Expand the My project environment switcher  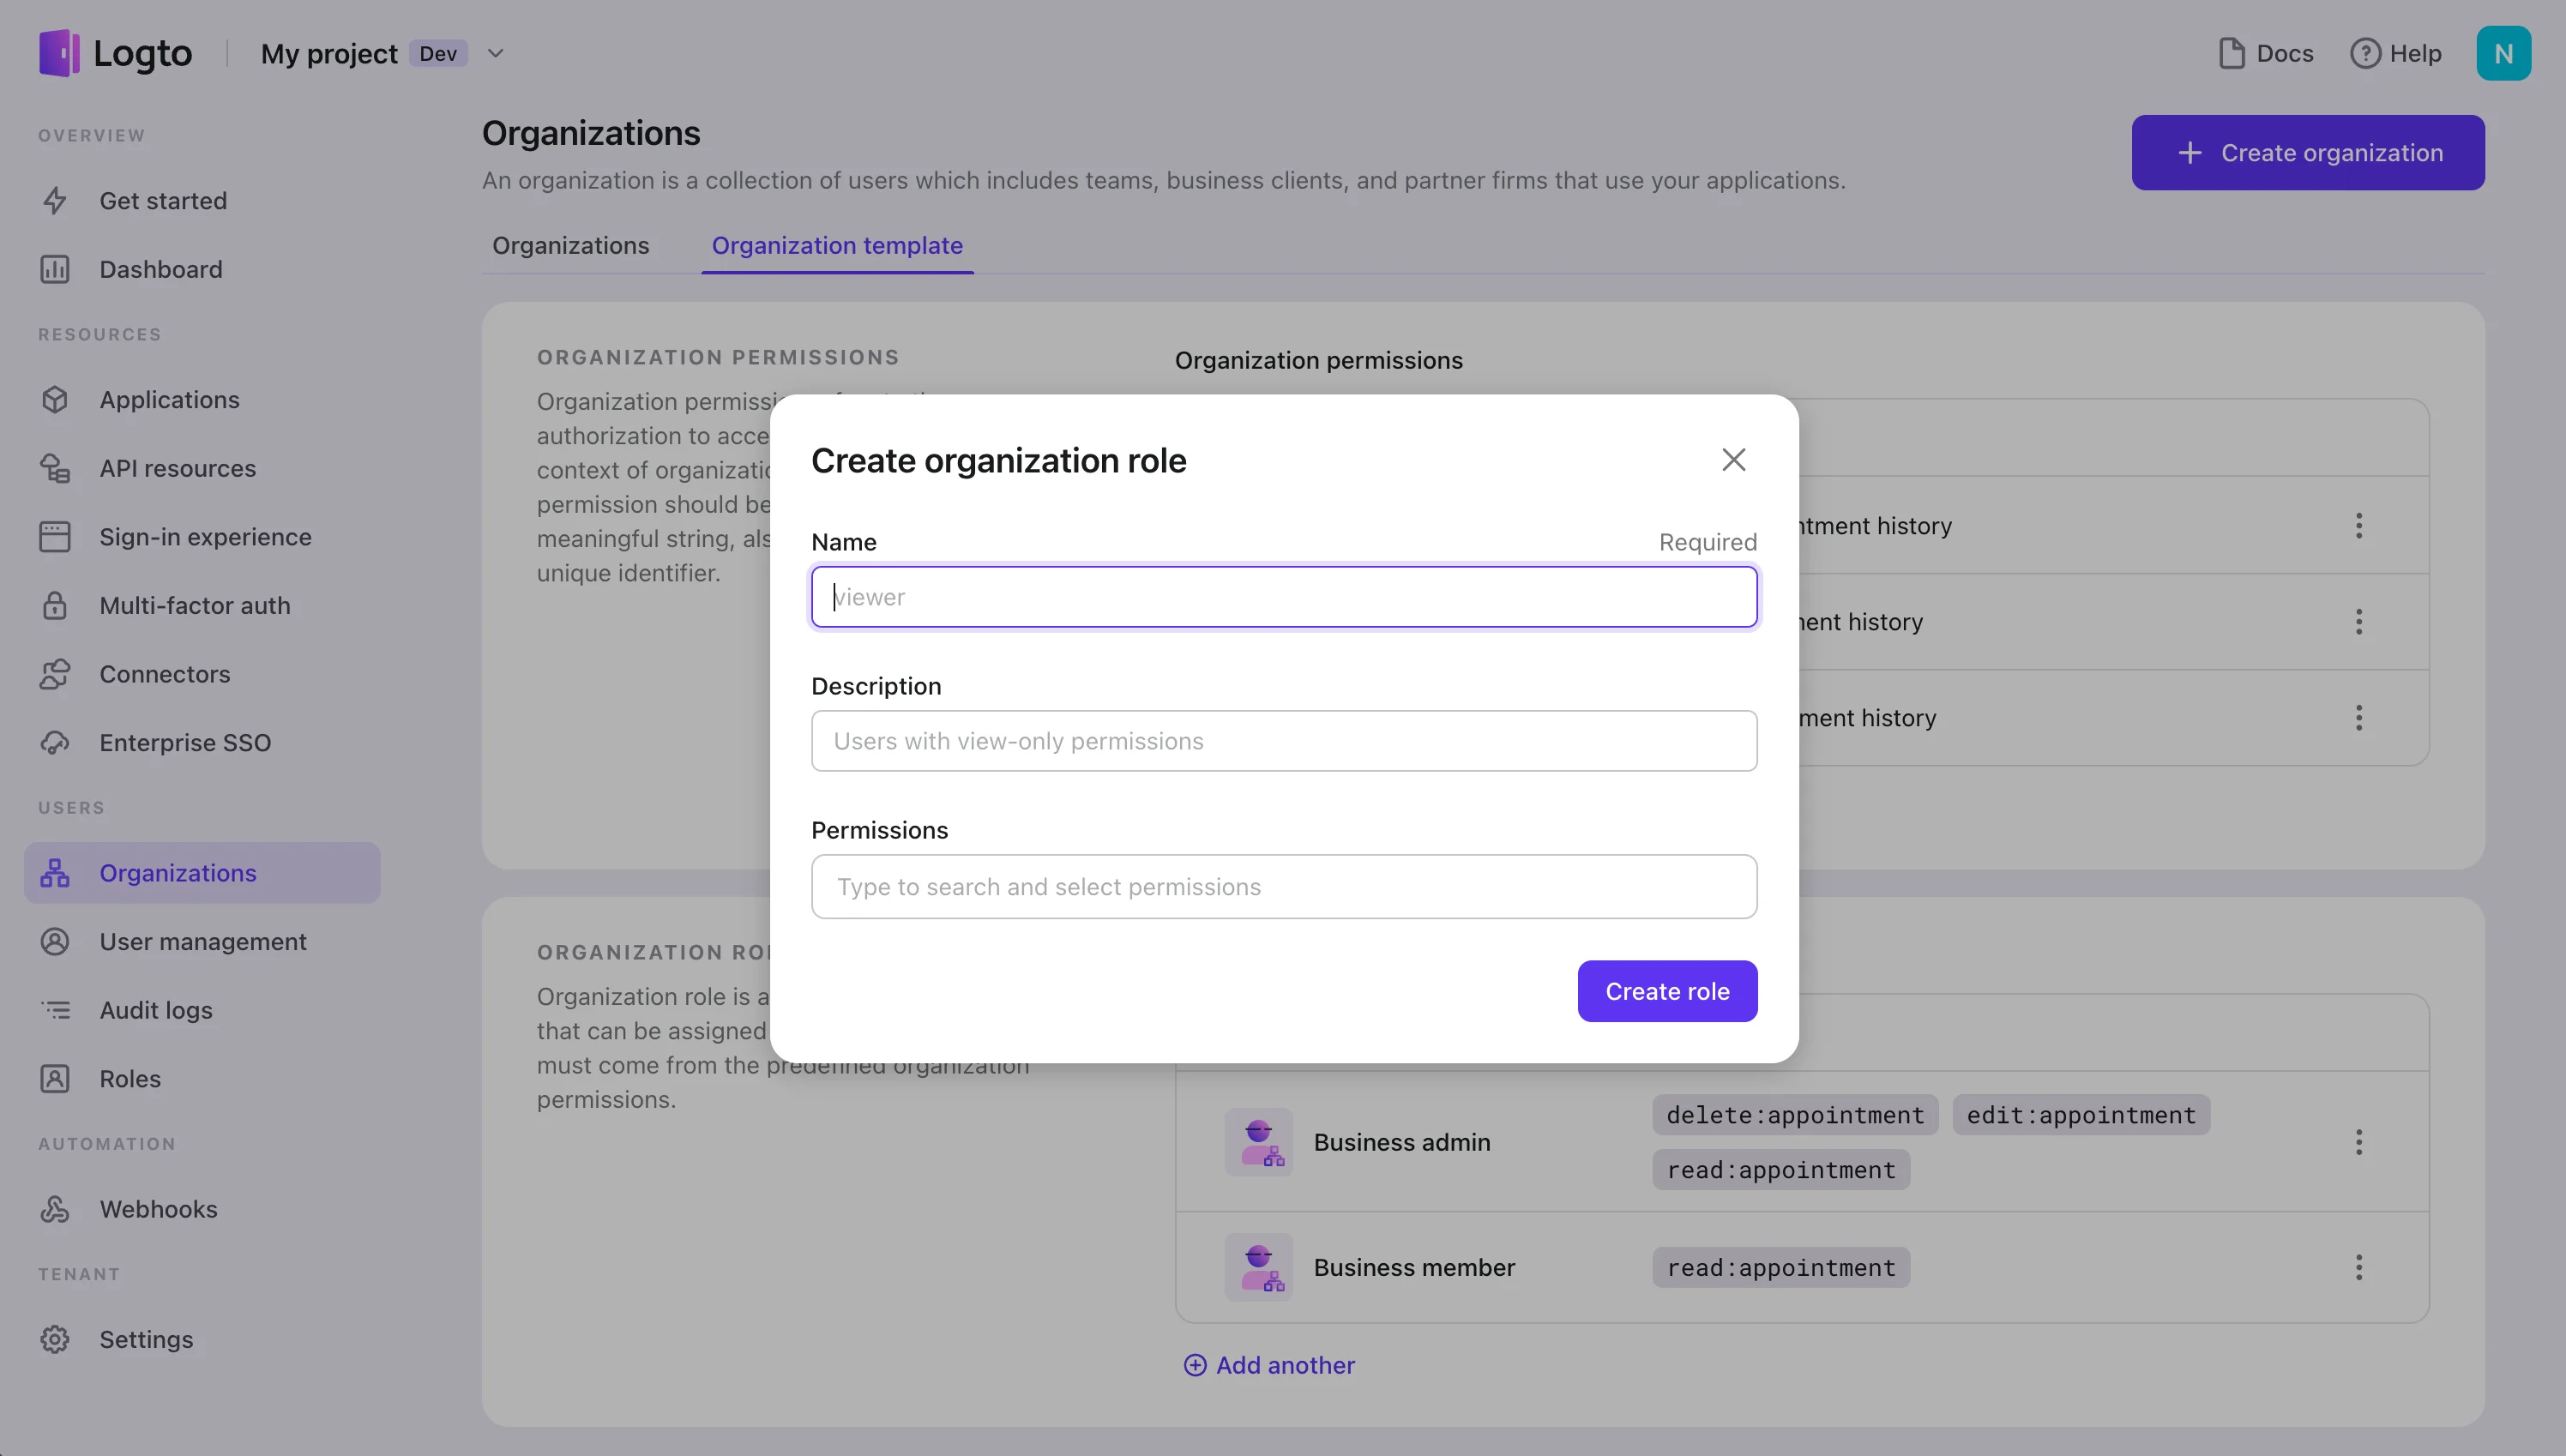pyautogui.click(x=494, y=53)
